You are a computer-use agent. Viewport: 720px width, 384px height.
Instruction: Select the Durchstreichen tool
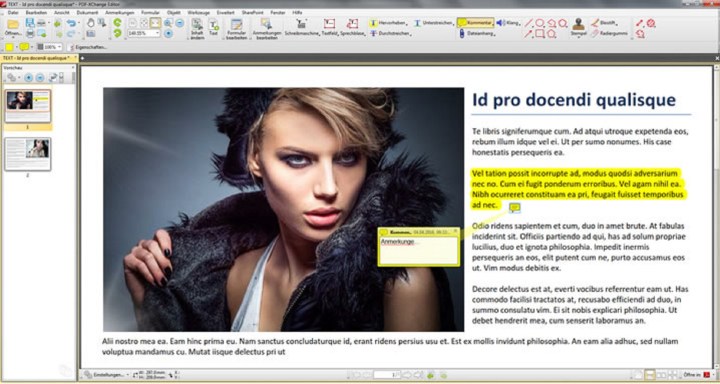(390, 34)
